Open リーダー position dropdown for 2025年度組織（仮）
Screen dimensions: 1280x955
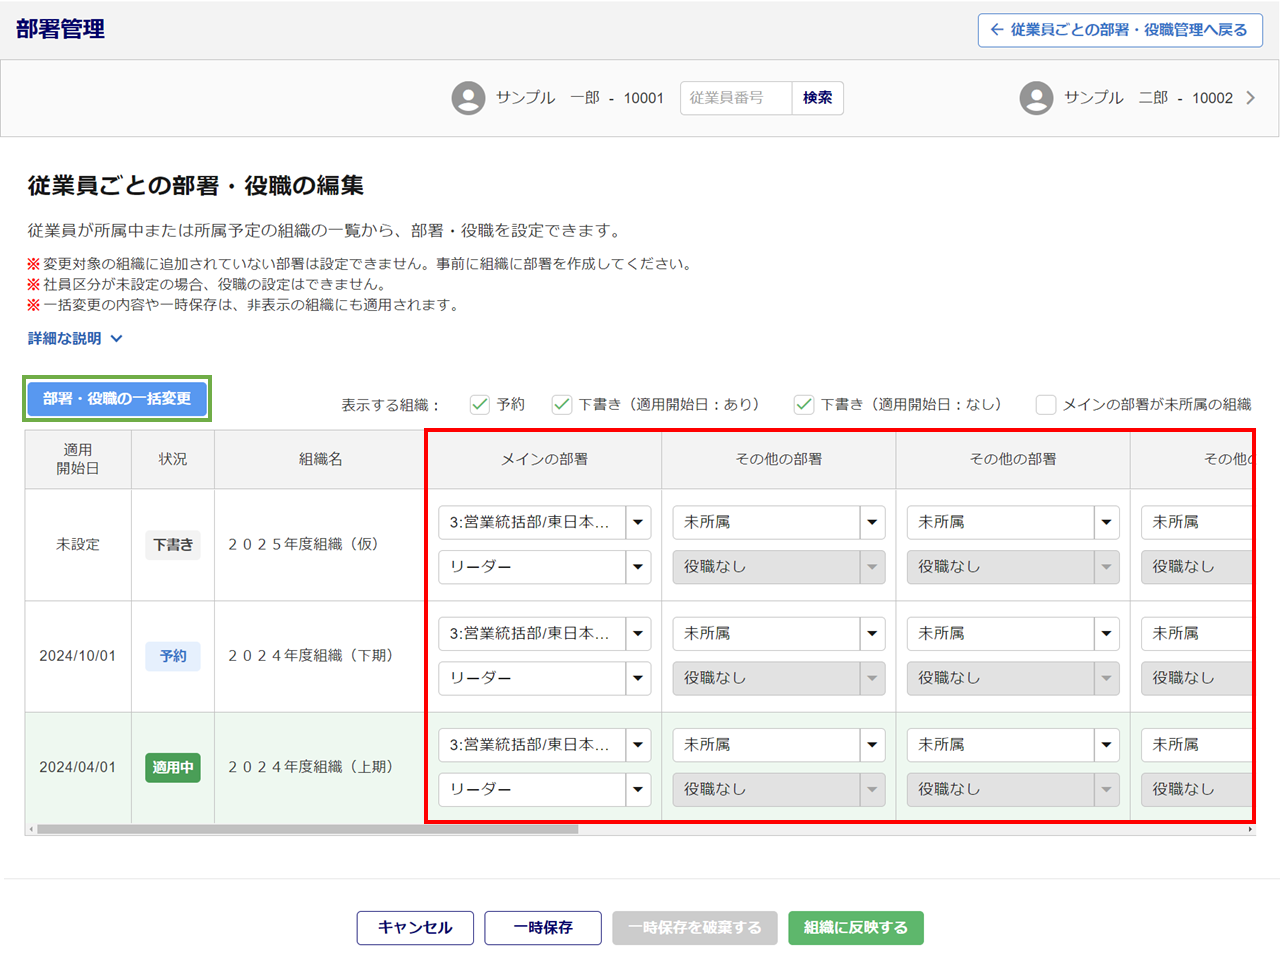click(545, 567)
